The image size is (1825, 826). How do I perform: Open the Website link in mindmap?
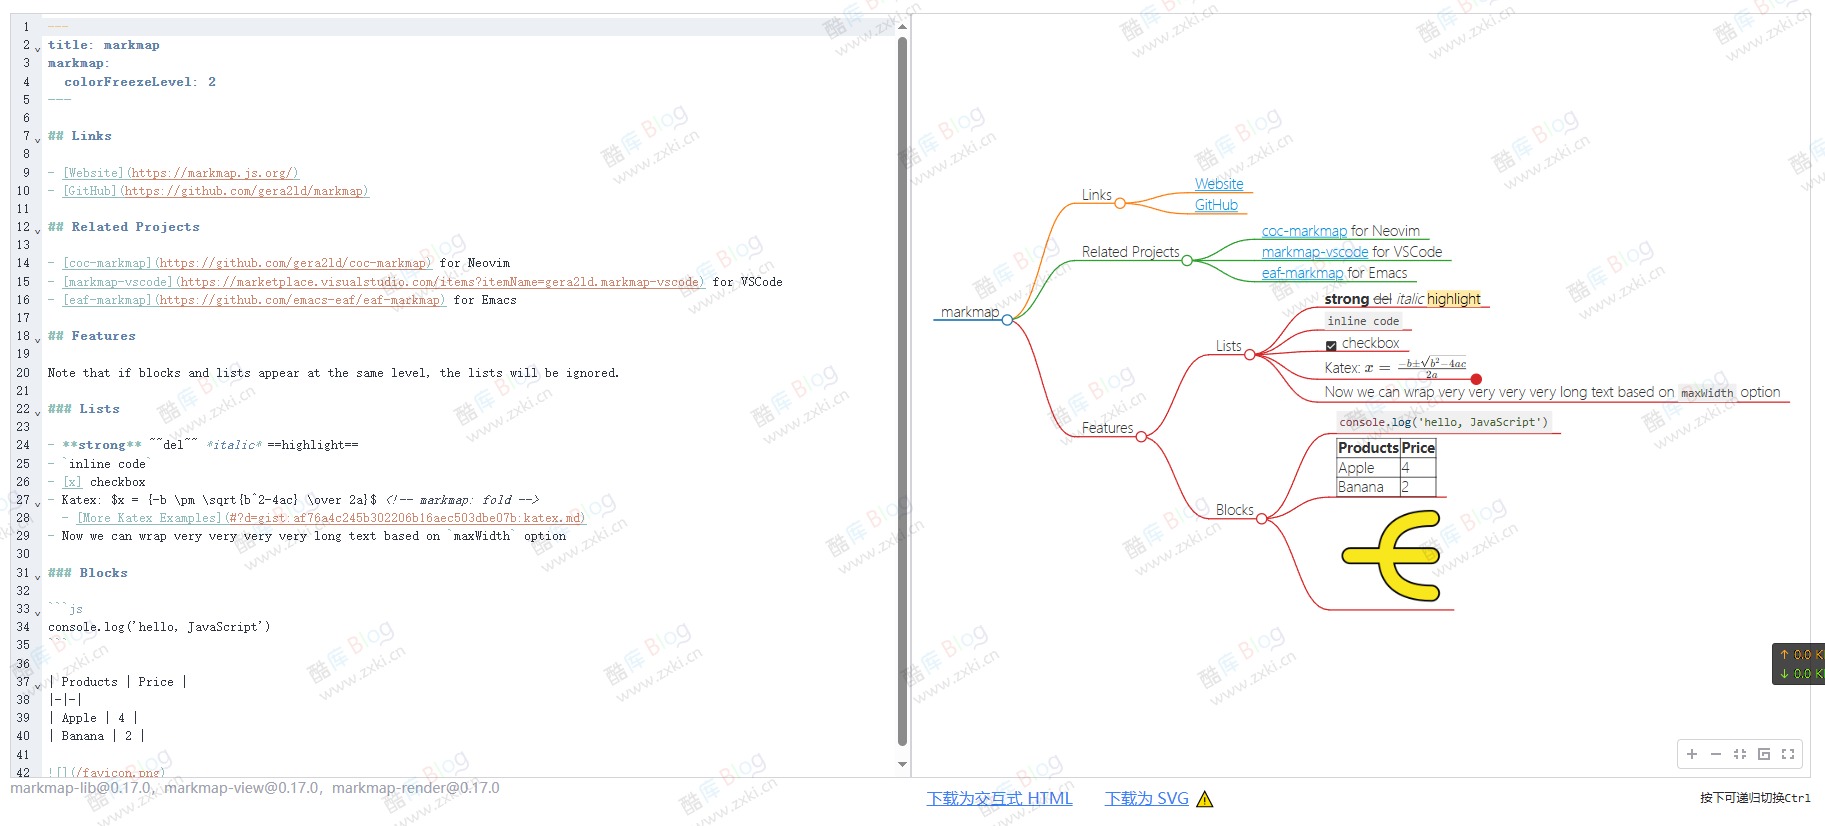coord(1219,184)
